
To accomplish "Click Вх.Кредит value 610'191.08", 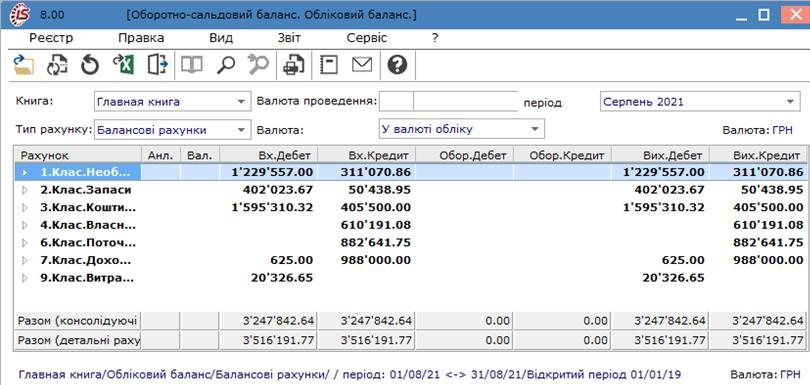I will [376, 225].
